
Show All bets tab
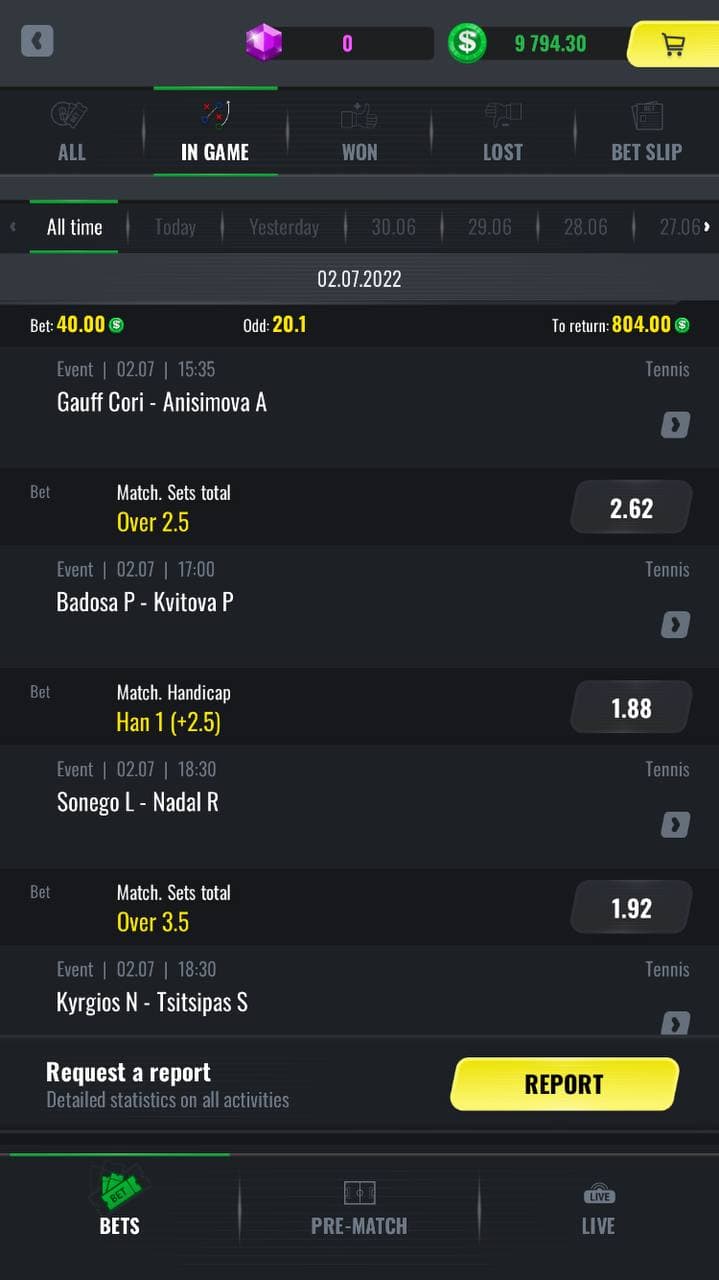(x=71, y=132)
